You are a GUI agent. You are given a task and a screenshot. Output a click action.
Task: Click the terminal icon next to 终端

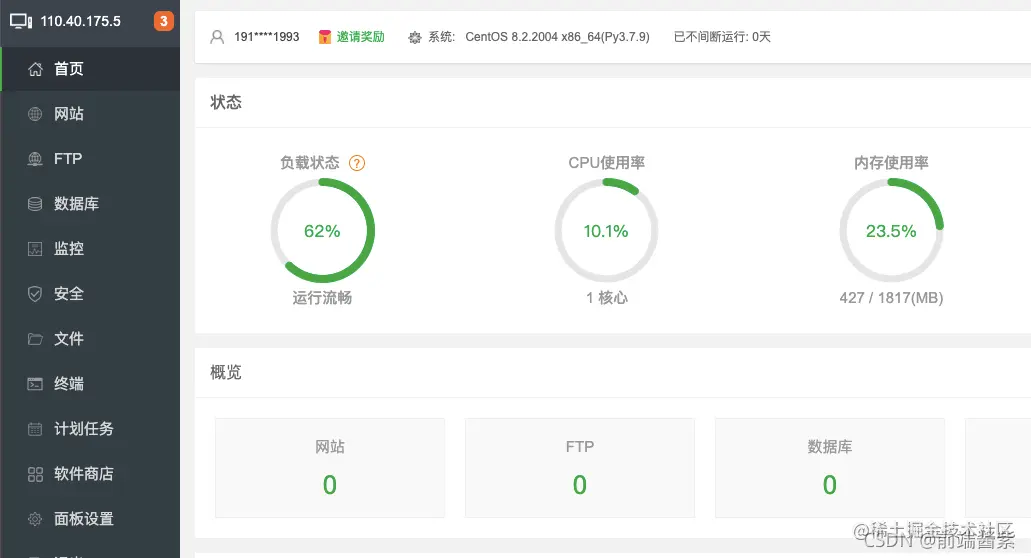(36, 384)
